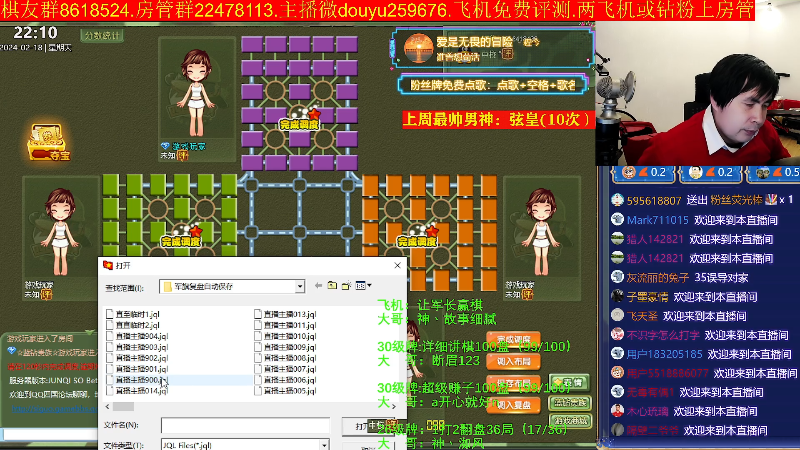Click the 蓝钻贵族 button
The height and width of the screenshot is (450, 800).
(570, 403)
